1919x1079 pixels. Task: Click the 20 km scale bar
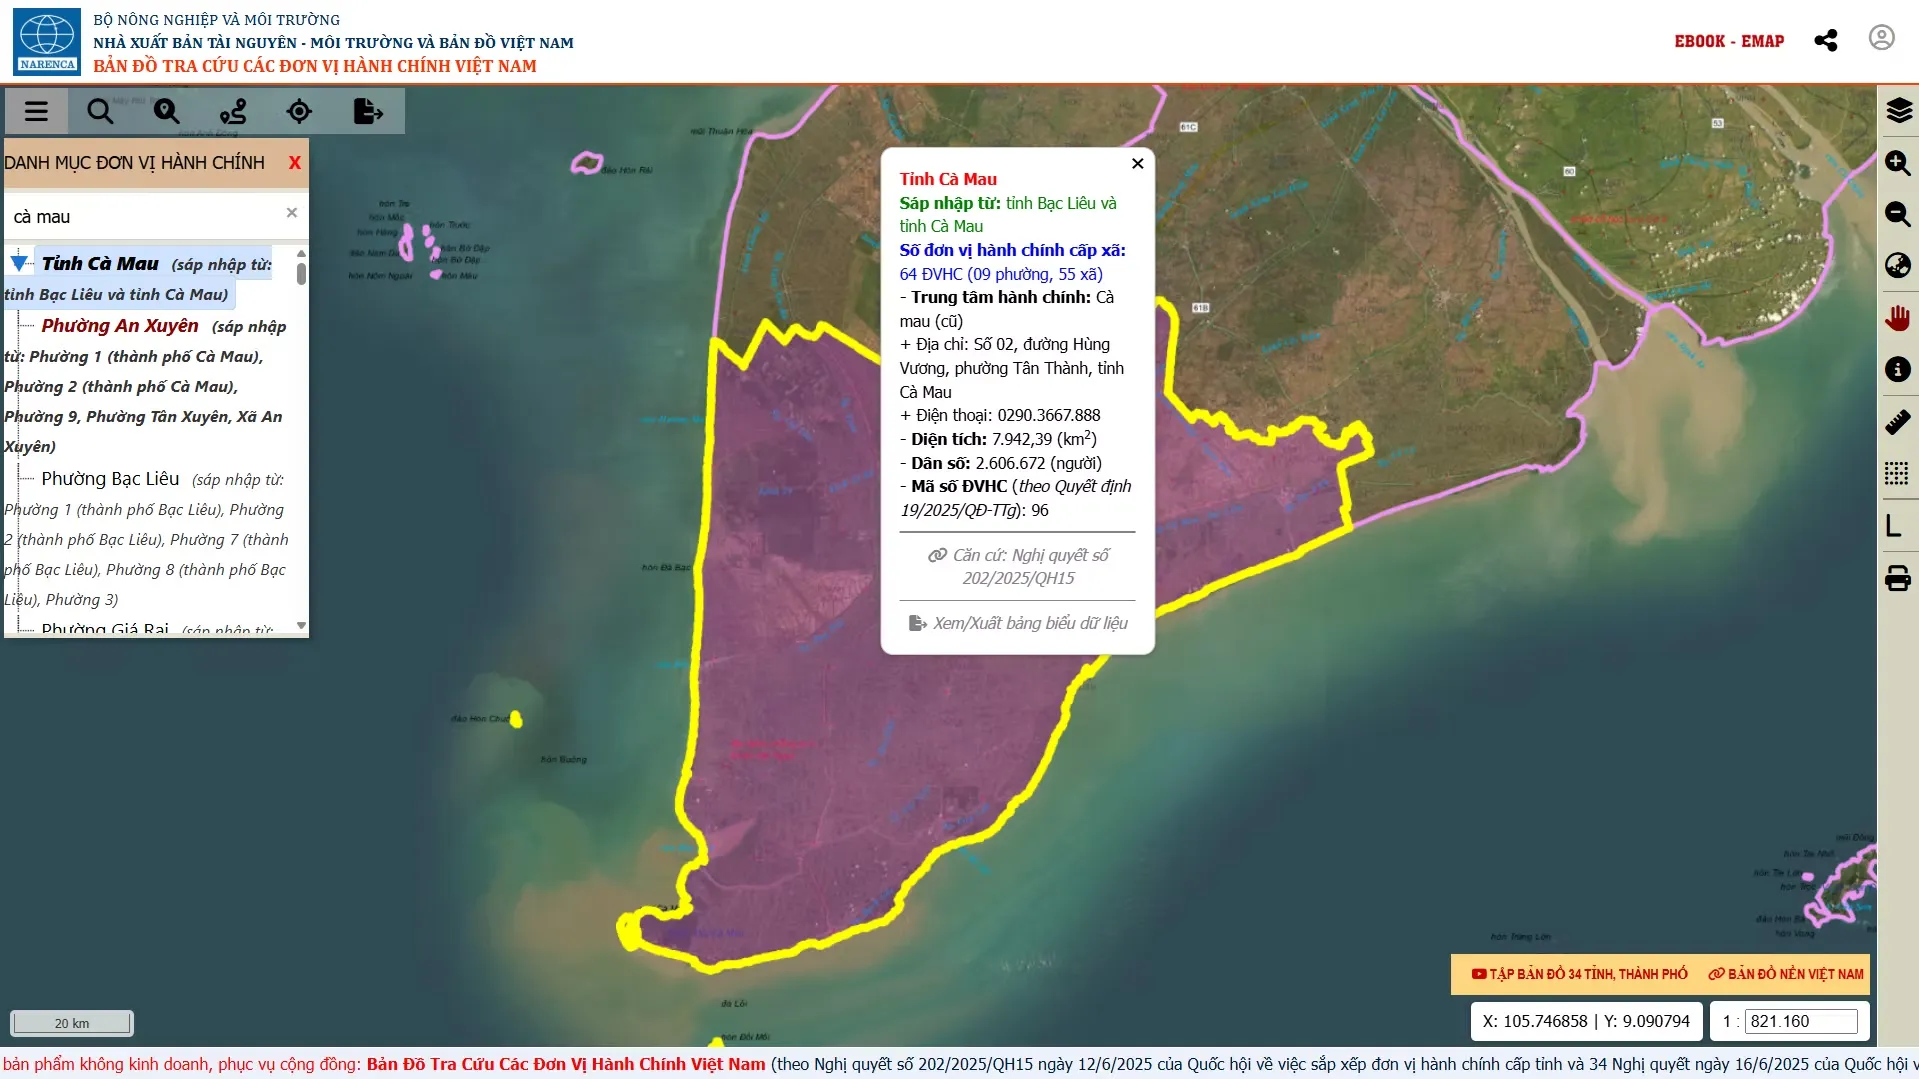click(72, 1023)
